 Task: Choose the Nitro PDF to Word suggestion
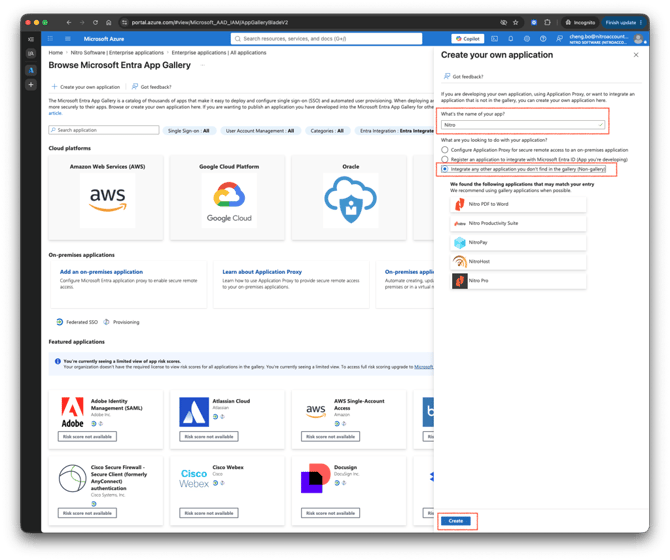coord(518,204)
